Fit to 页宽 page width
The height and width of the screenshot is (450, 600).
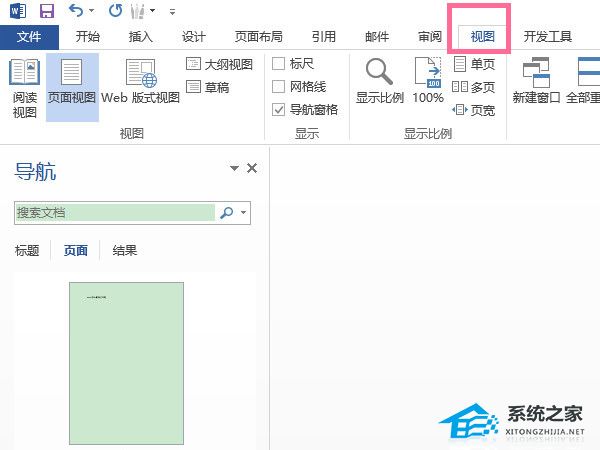coord(474,110)
